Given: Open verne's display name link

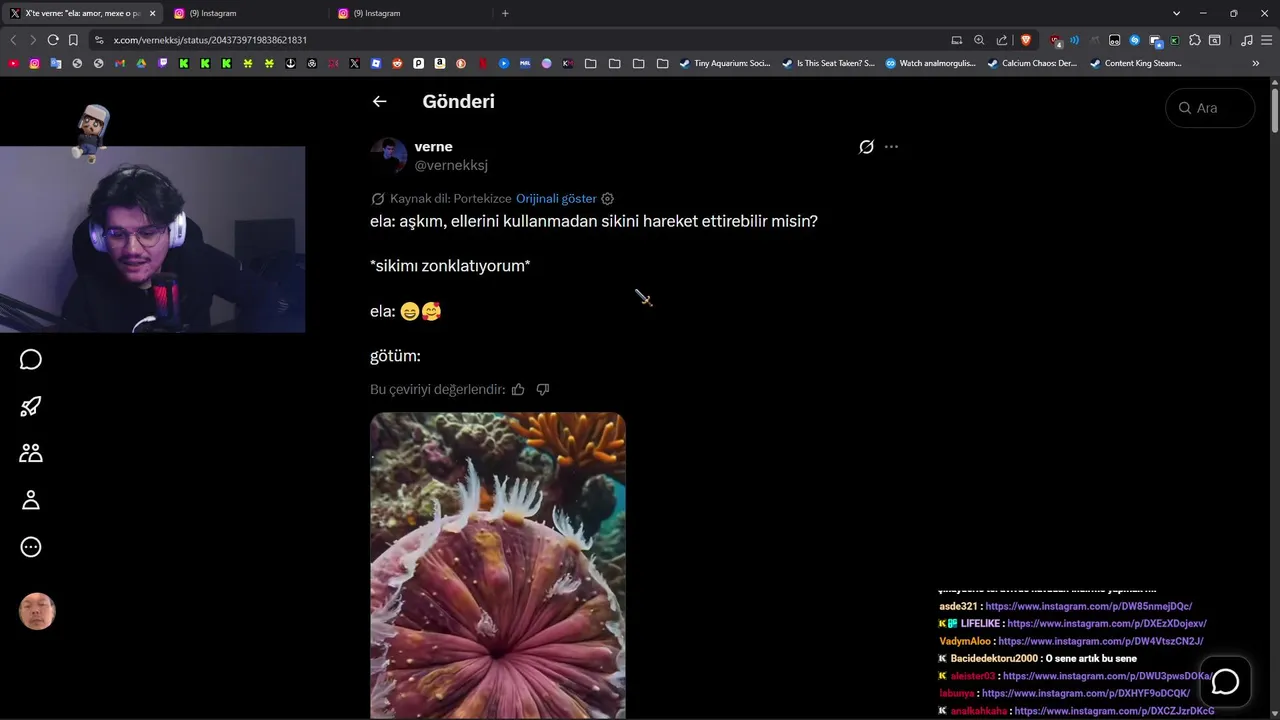Looking at the screenshot, I should tap(433, 147).
